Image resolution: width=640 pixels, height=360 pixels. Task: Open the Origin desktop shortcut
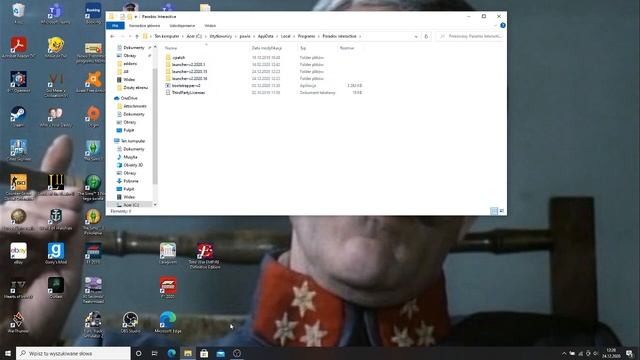93,116
